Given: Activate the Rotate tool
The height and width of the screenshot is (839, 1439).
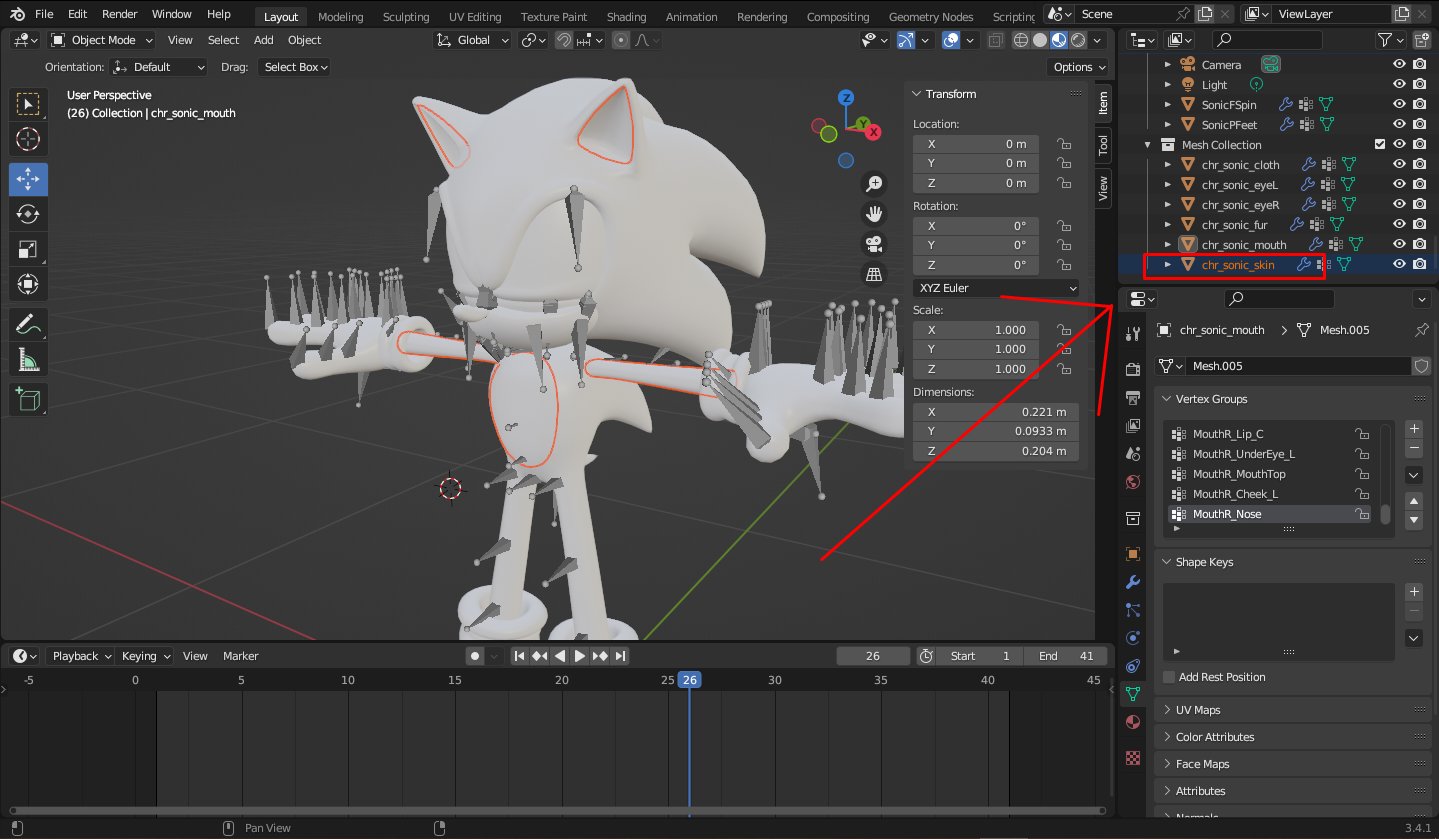Looking at the screenshot, I should [28, 214].
